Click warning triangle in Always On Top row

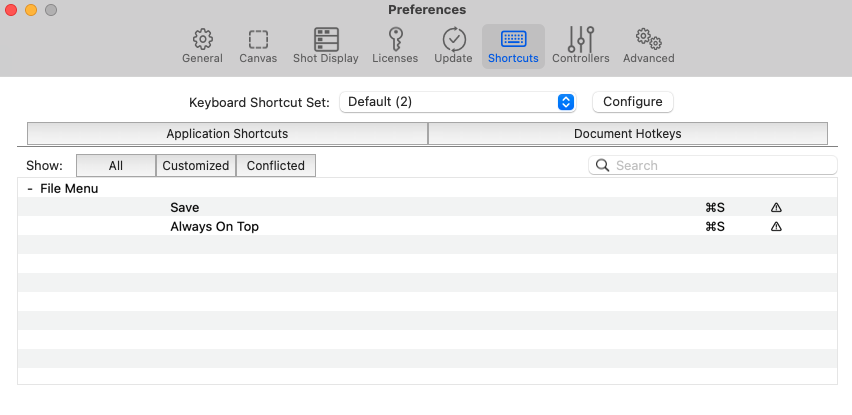pos(776,227)
